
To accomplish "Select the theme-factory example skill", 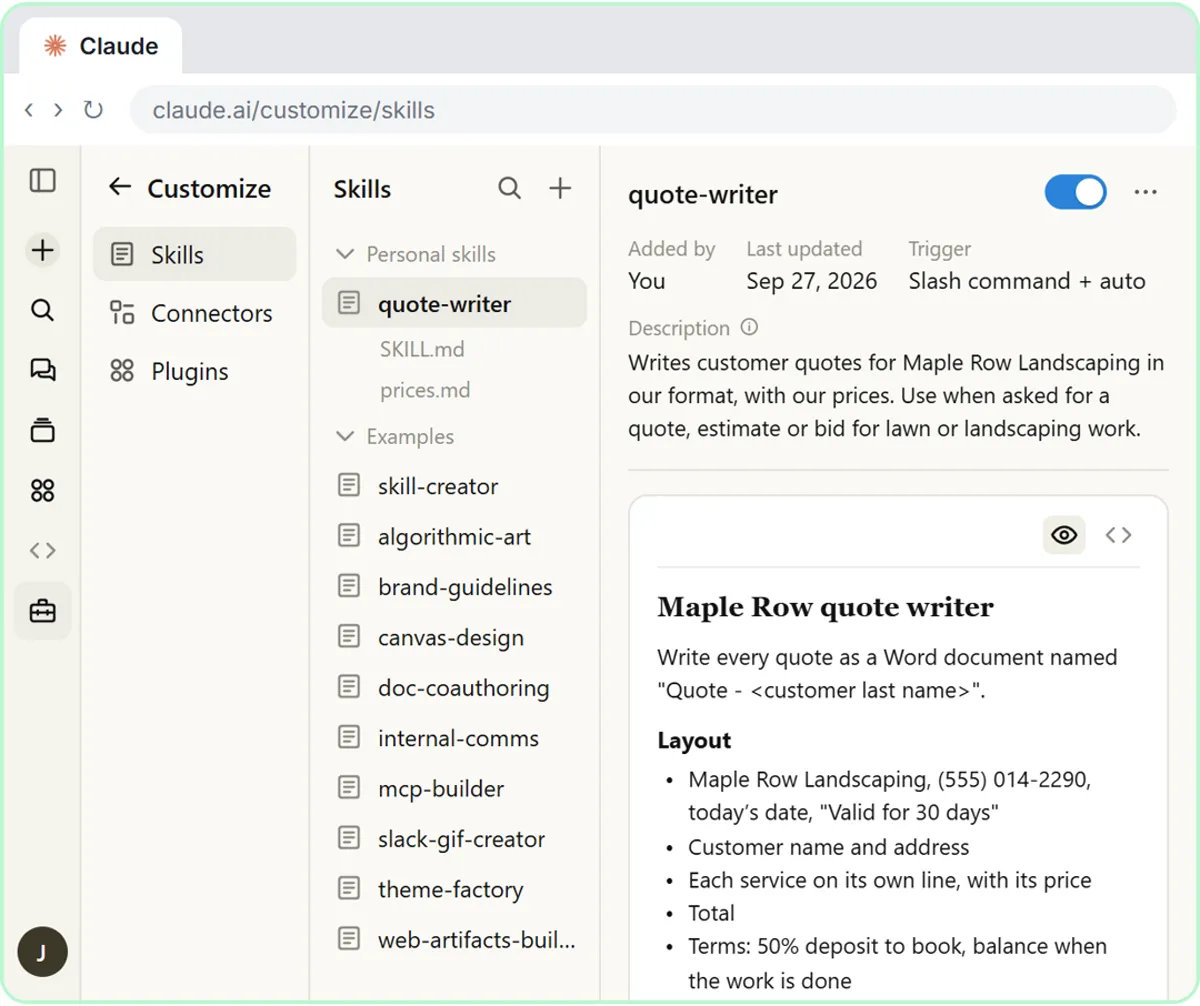I will 454,888.
